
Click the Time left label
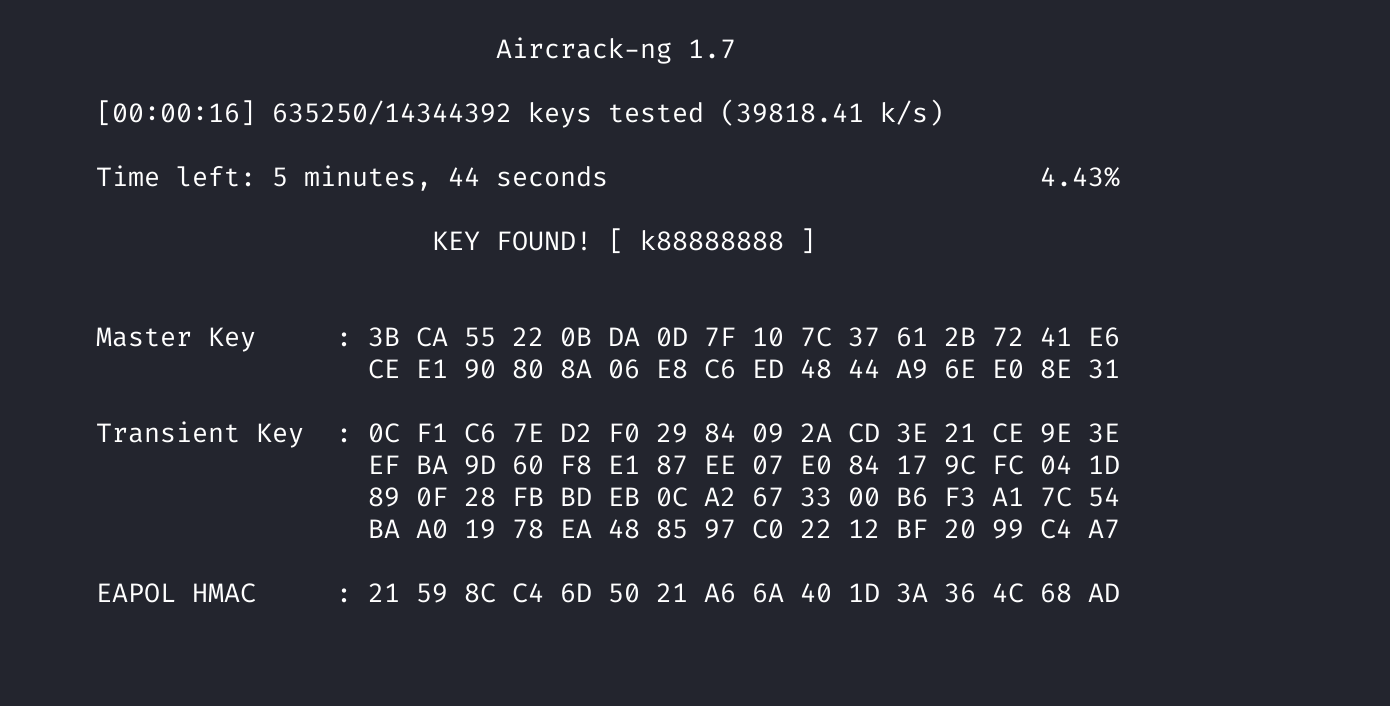pyautogui.click(x=176, y=177)
